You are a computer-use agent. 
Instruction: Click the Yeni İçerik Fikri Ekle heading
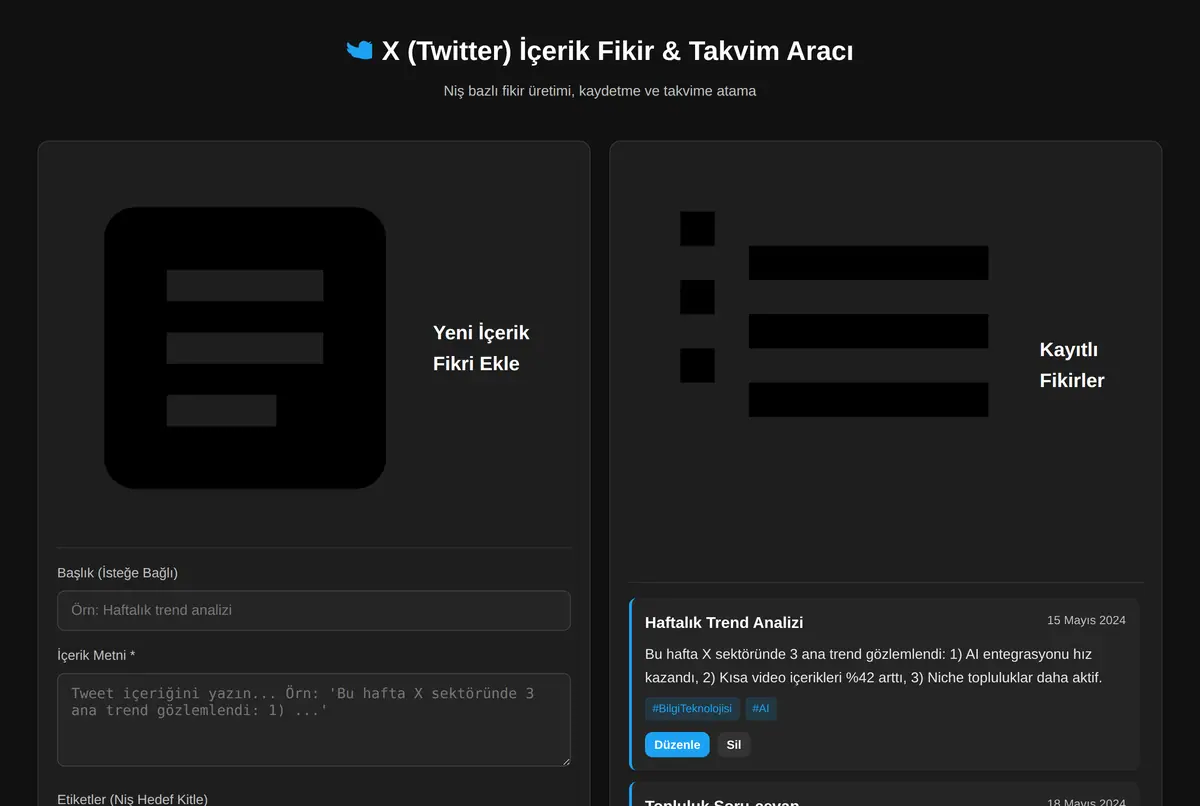[x=481, y=348]
